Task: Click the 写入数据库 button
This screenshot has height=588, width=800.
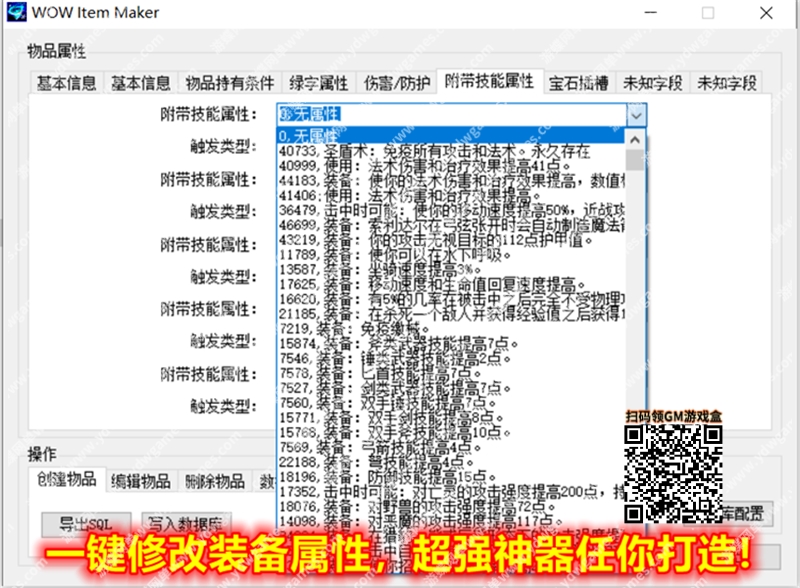Action: (x=186, y=524)
